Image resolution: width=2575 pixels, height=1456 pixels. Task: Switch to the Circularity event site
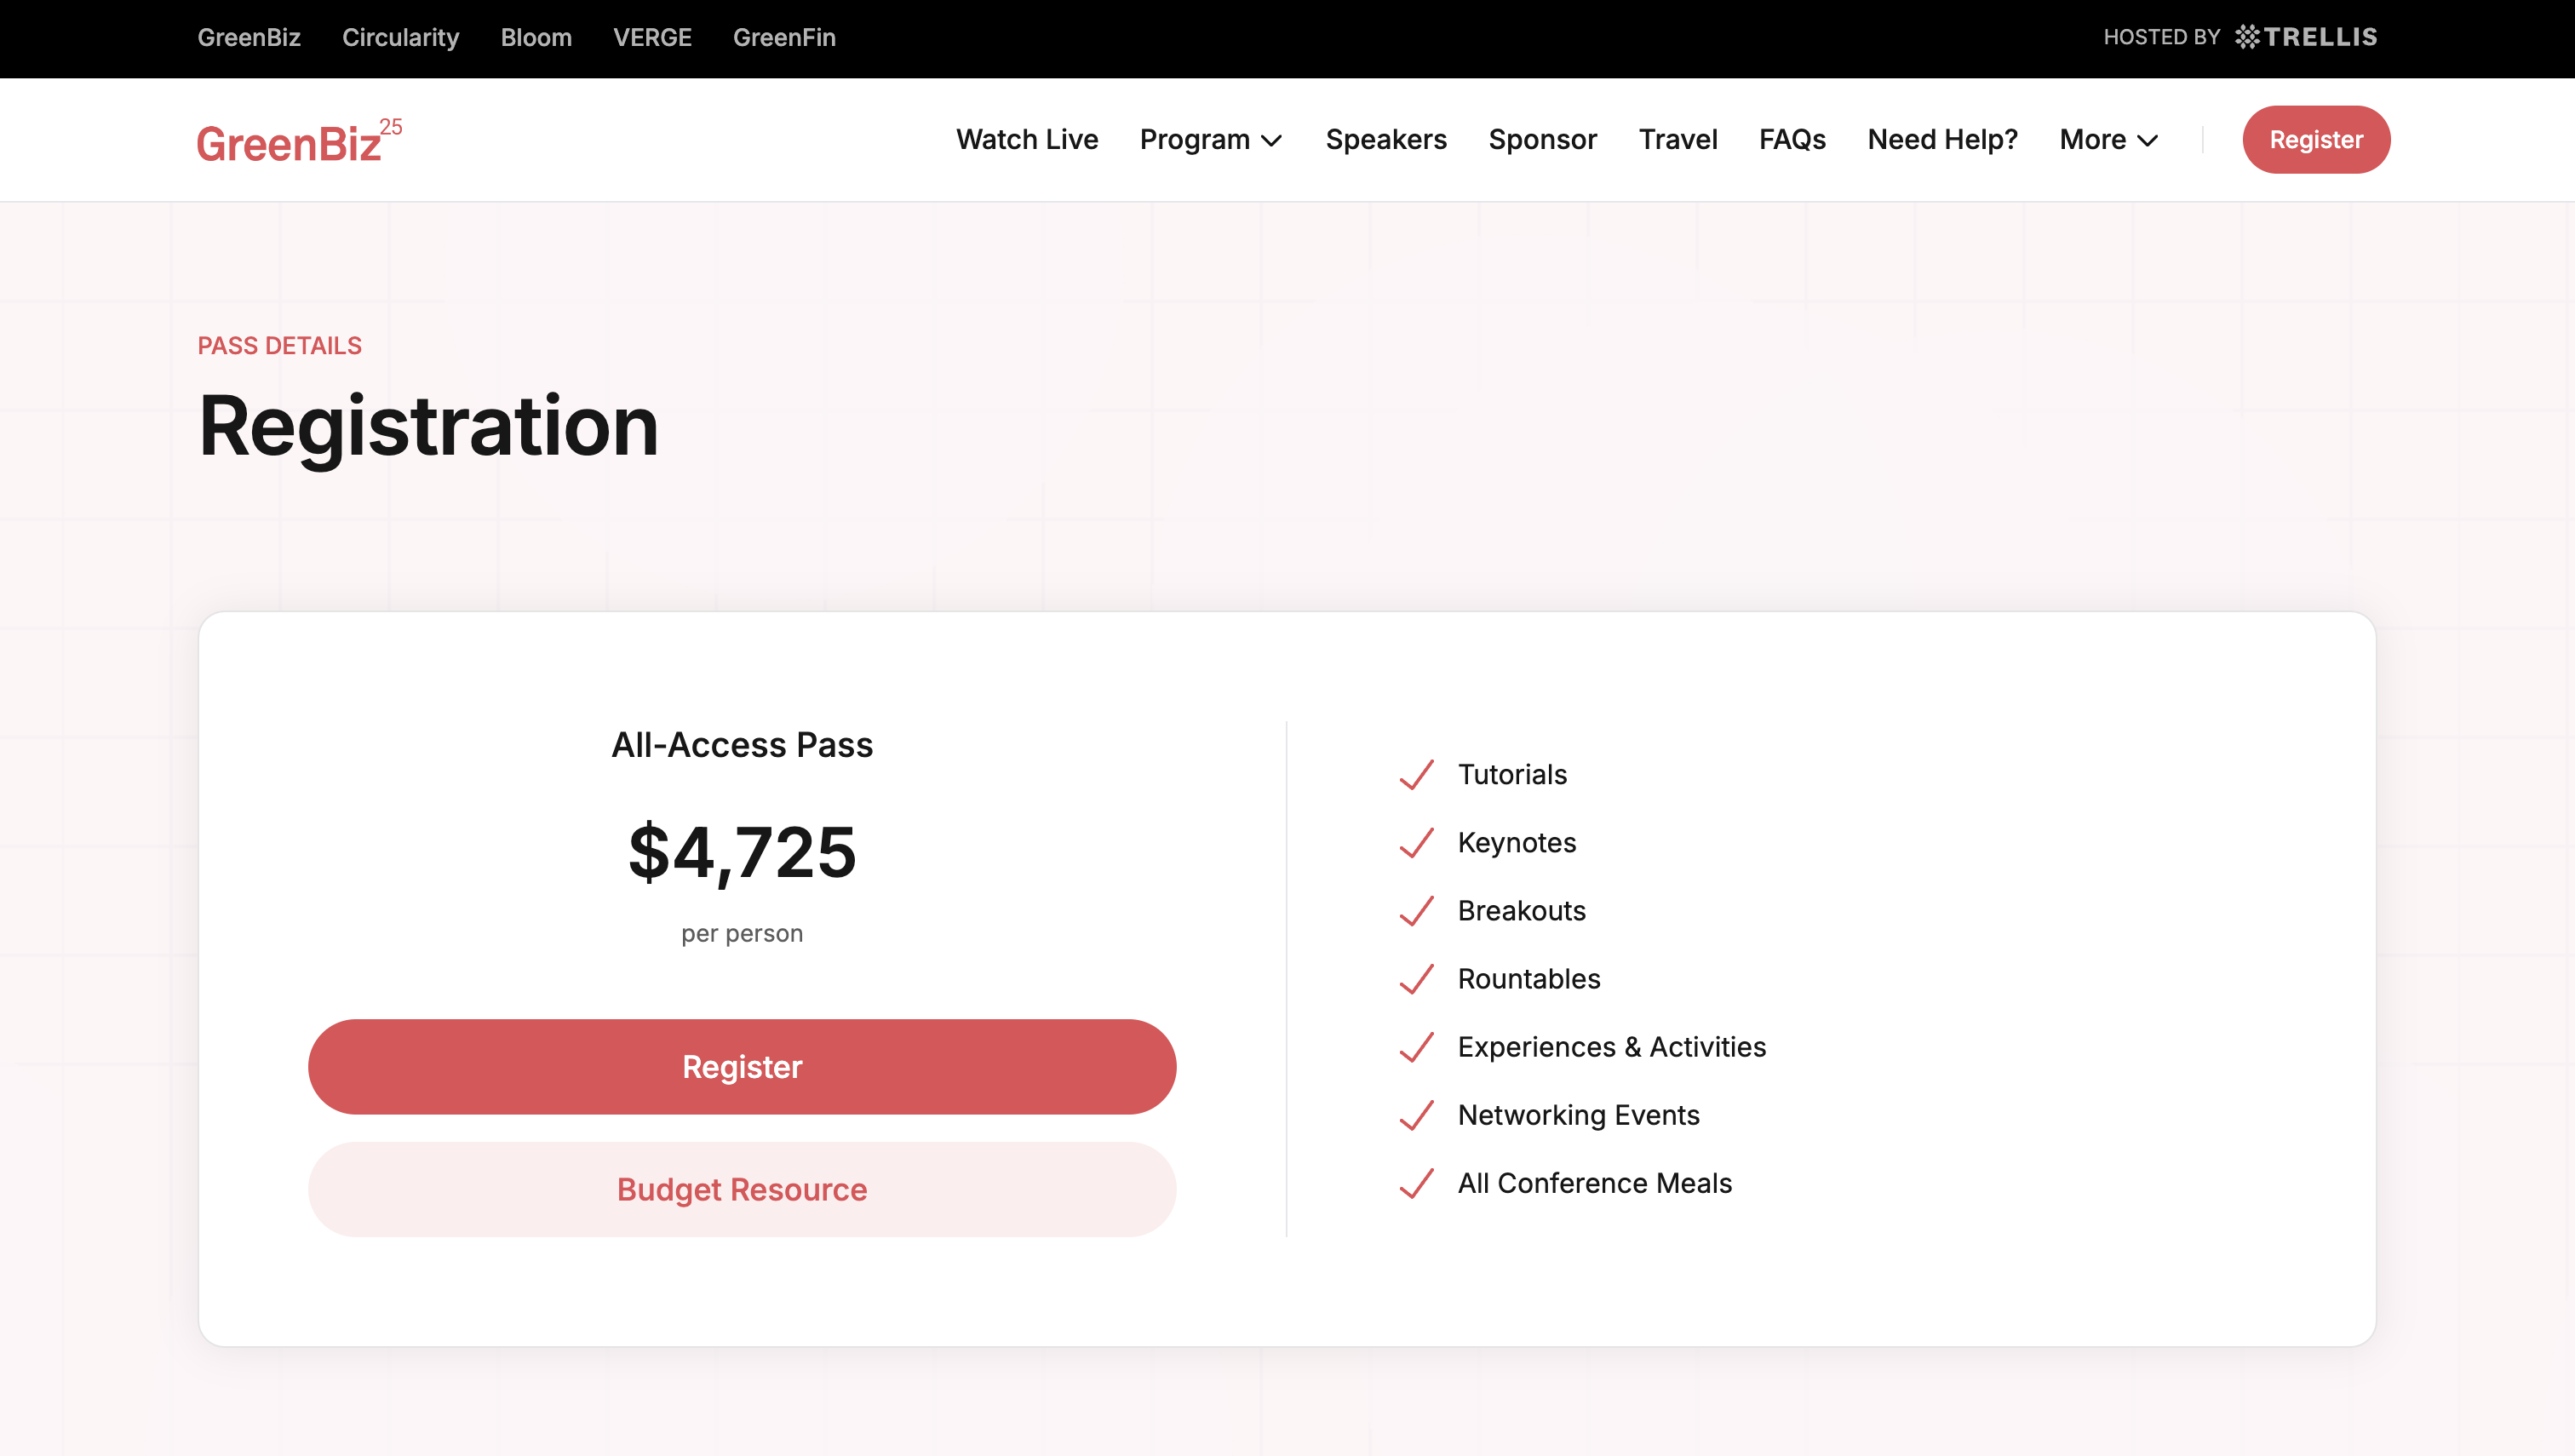[400, 37]
